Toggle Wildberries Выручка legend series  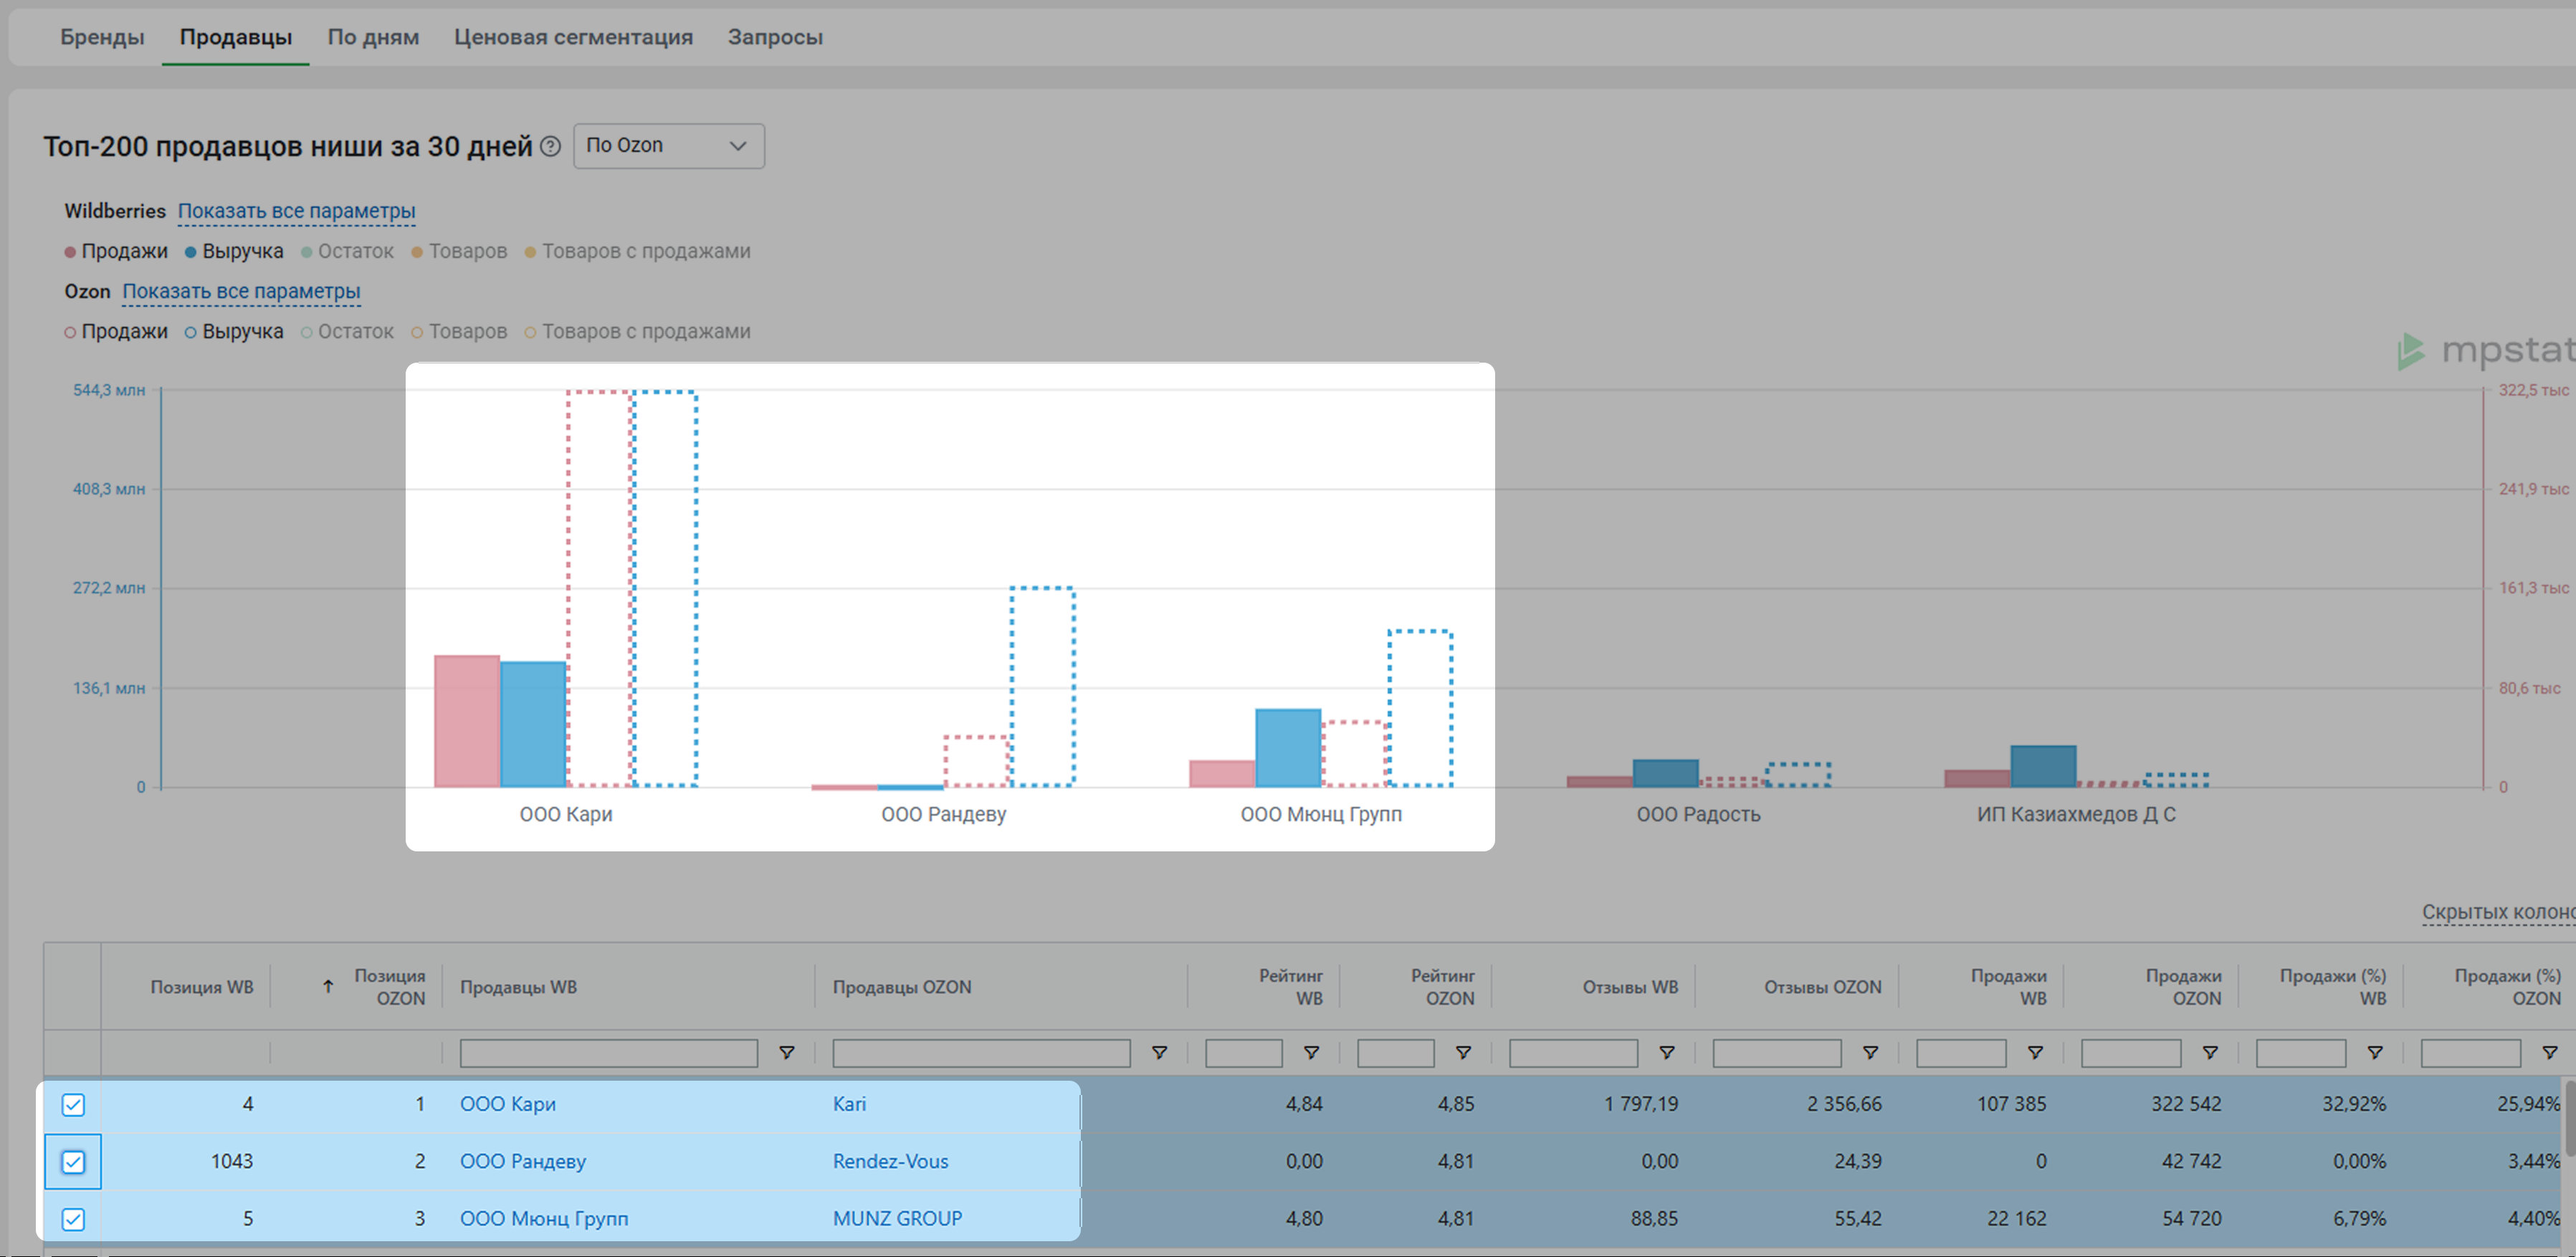pos(234,251)
